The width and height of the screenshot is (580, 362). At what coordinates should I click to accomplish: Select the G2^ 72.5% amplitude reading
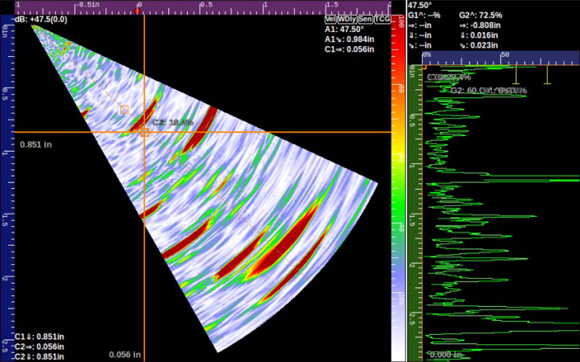tap(480, 16)
